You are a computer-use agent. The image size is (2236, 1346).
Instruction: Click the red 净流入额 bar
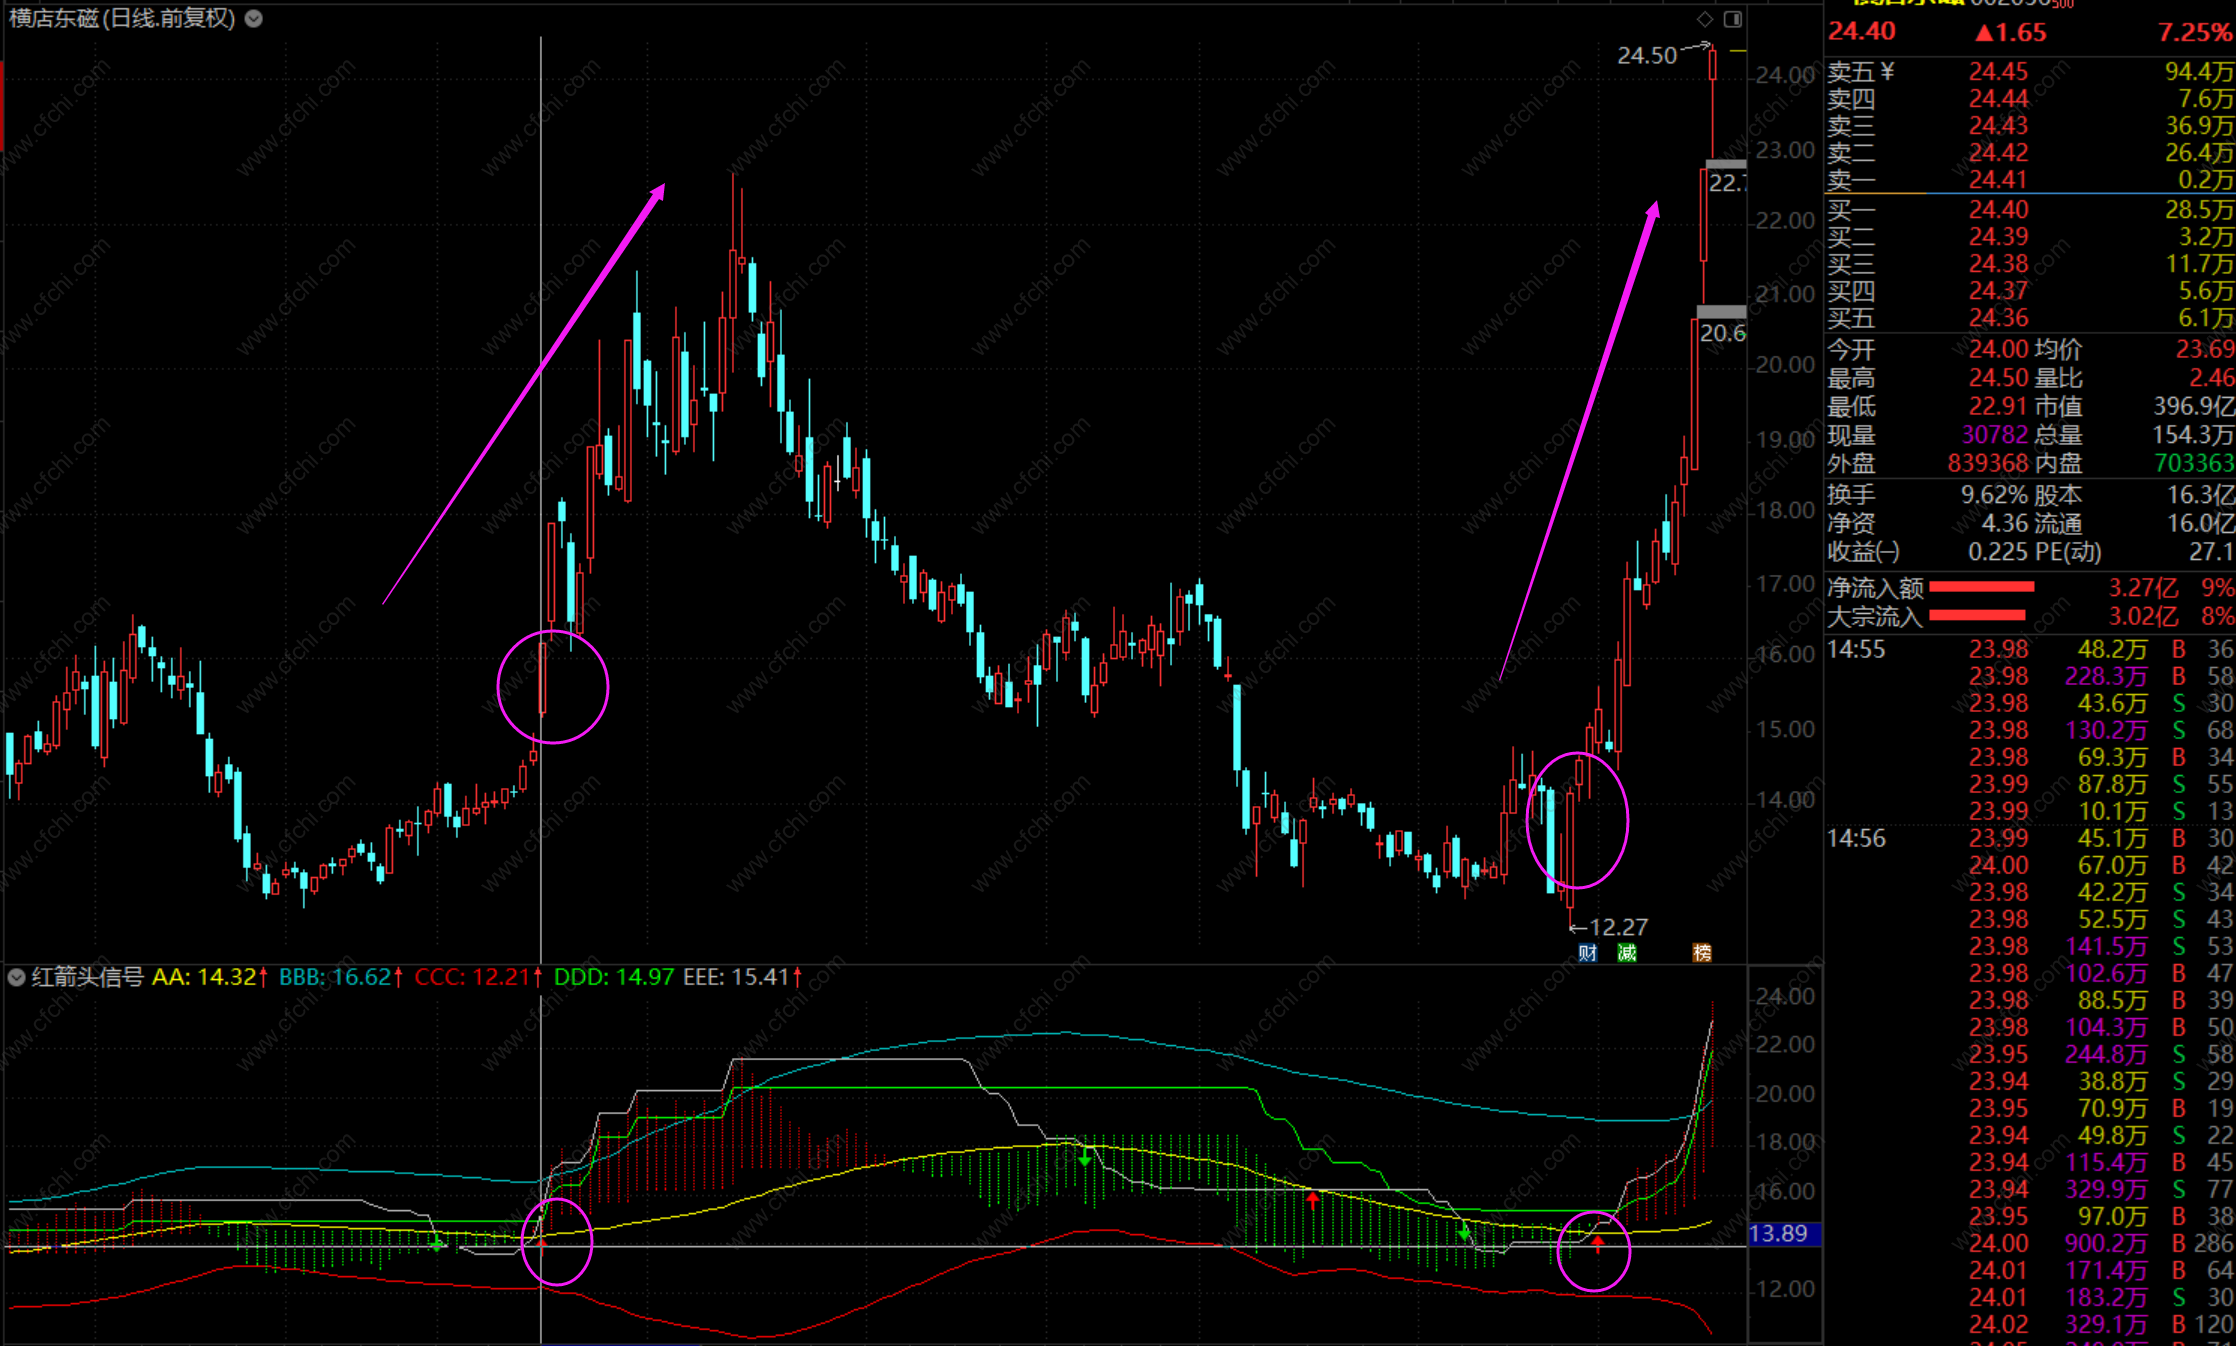1981,587
